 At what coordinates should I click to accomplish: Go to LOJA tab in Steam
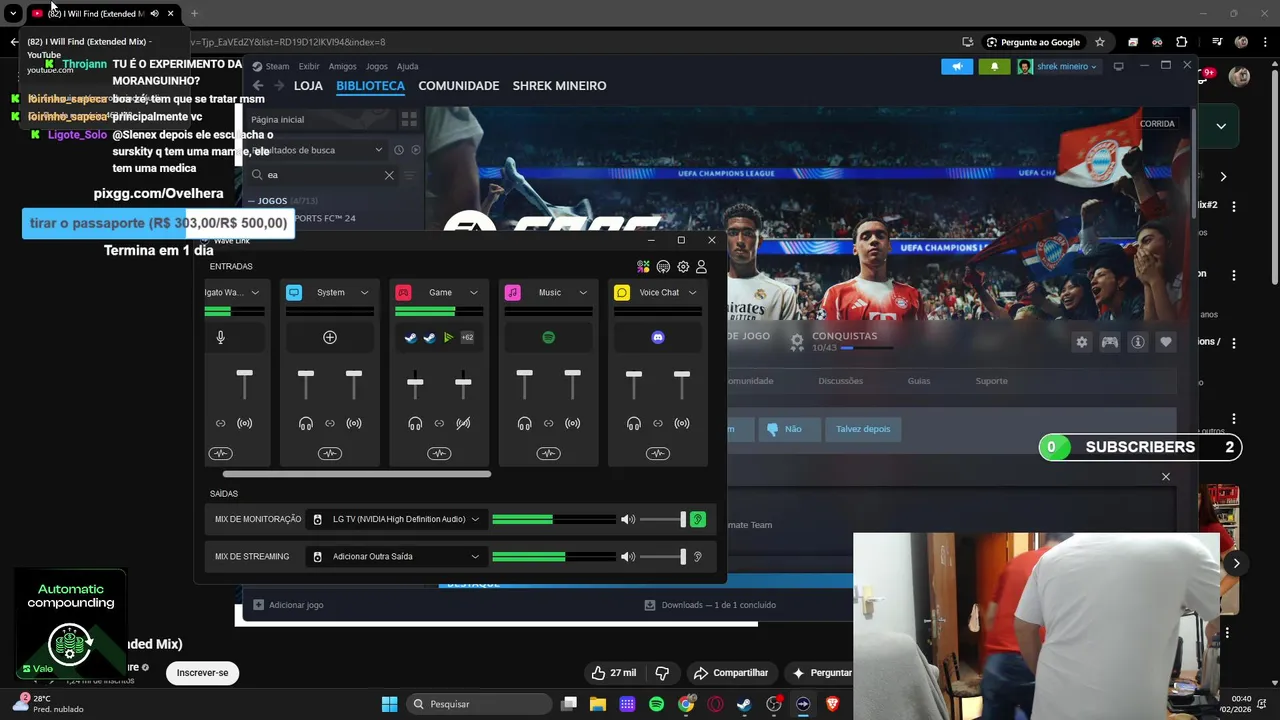[x=308, y=86]
